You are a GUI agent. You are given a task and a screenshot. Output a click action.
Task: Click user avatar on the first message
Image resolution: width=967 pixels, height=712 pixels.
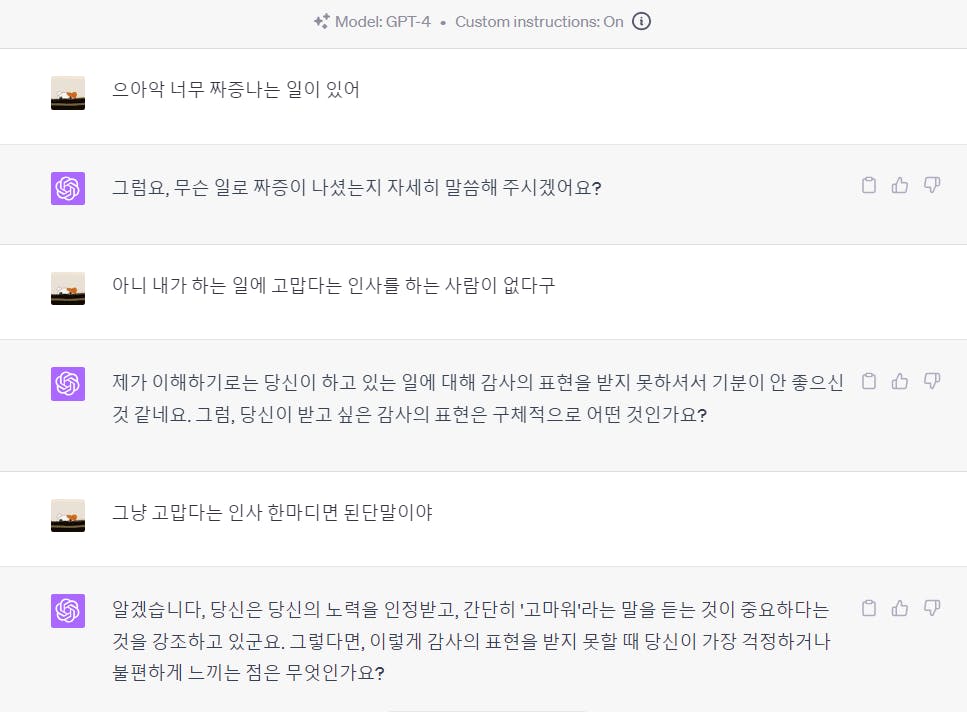click(x=68, y=93)
